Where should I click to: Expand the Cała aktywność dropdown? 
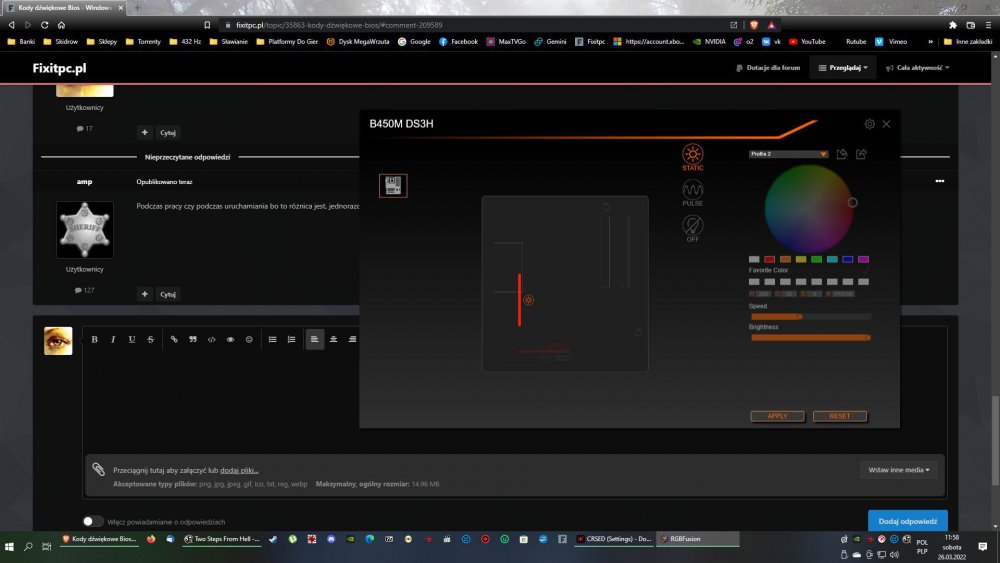[x=922, y=67]
